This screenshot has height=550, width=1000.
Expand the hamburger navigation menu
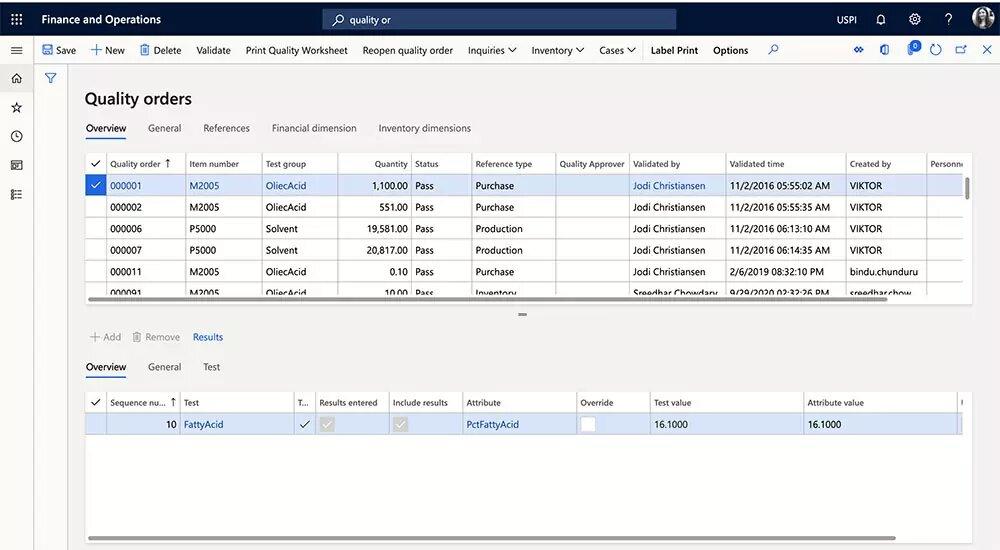click(17, 50)
